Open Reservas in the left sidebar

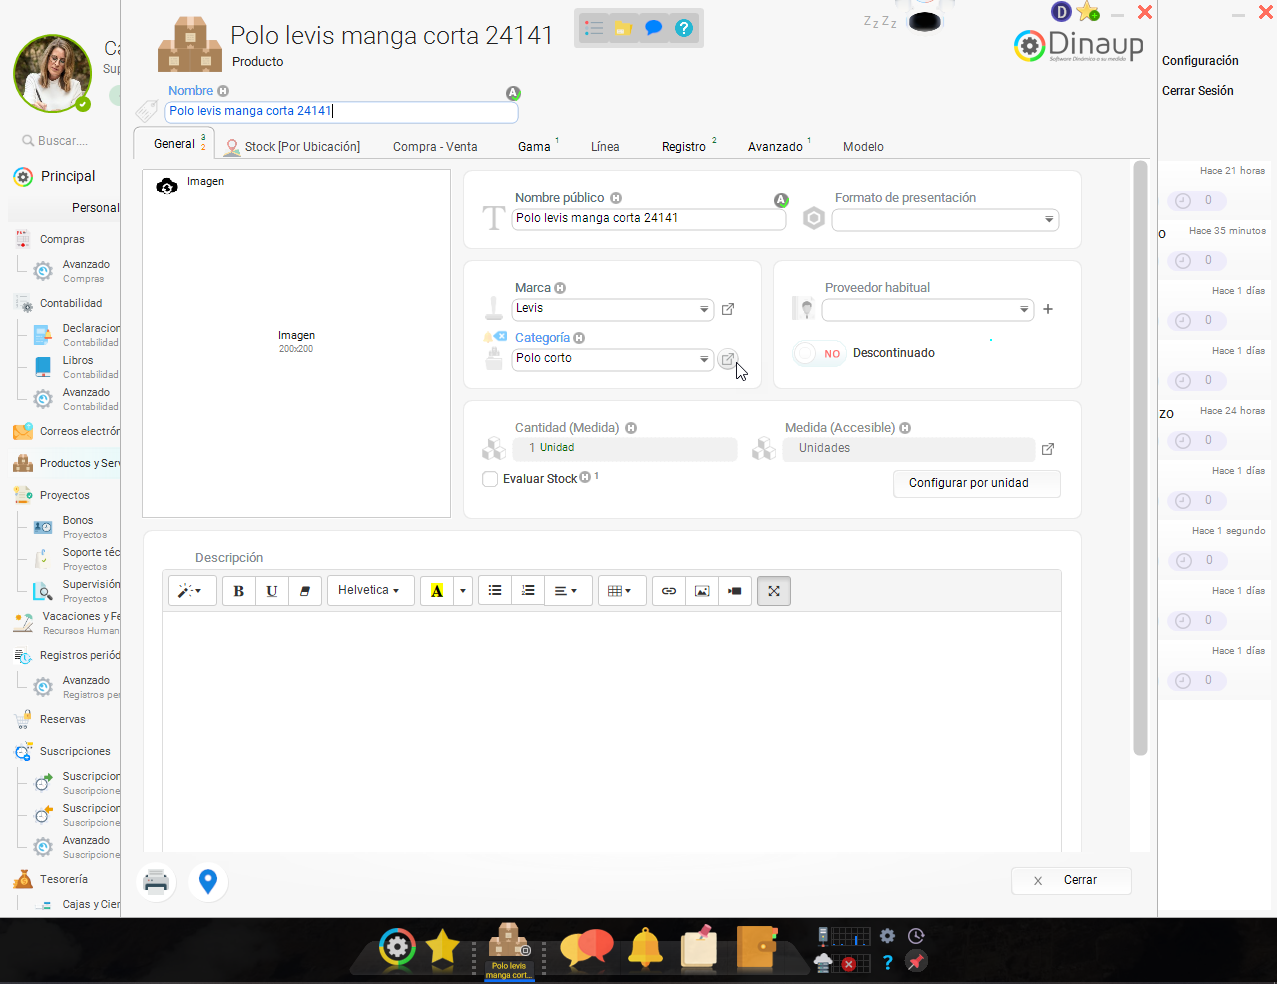63,720
